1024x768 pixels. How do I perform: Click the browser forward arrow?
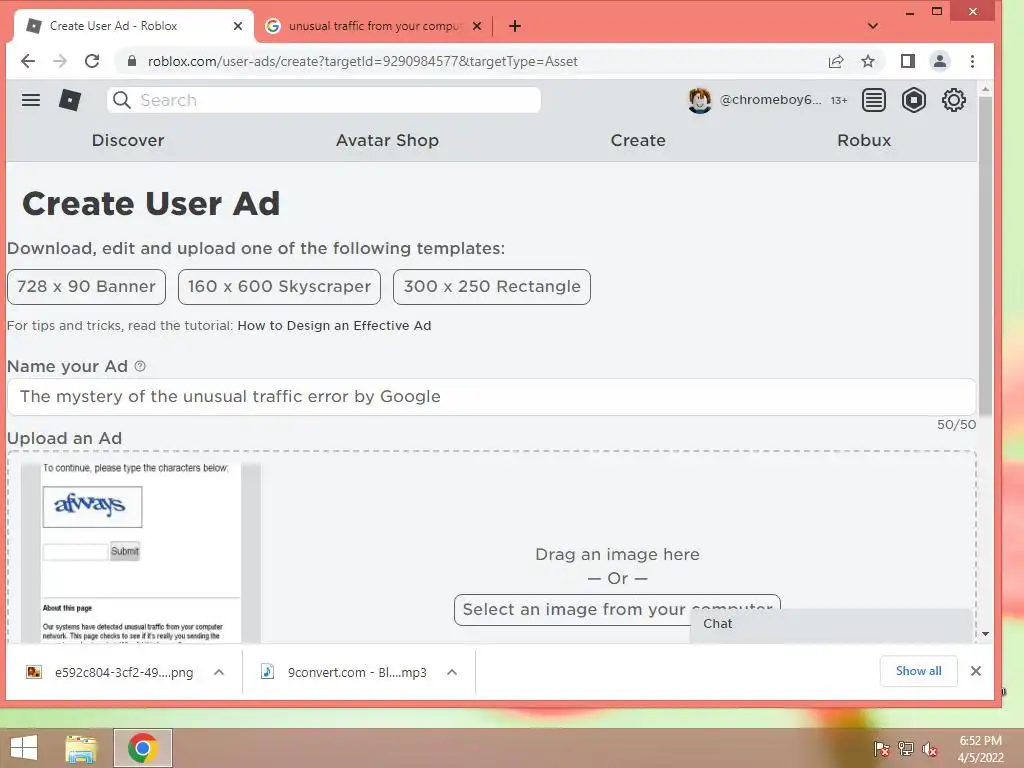point(59,61)
